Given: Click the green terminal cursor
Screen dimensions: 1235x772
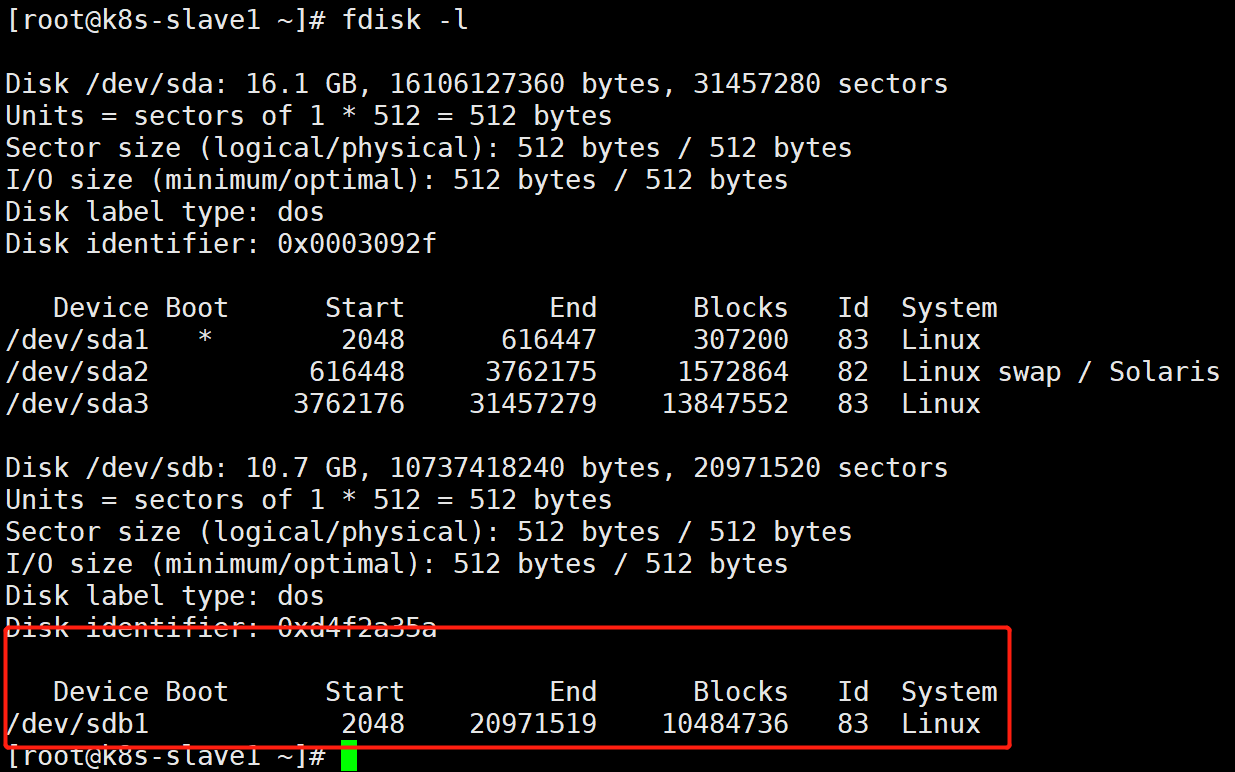Looking at the screenshot, I should (348, 758).
